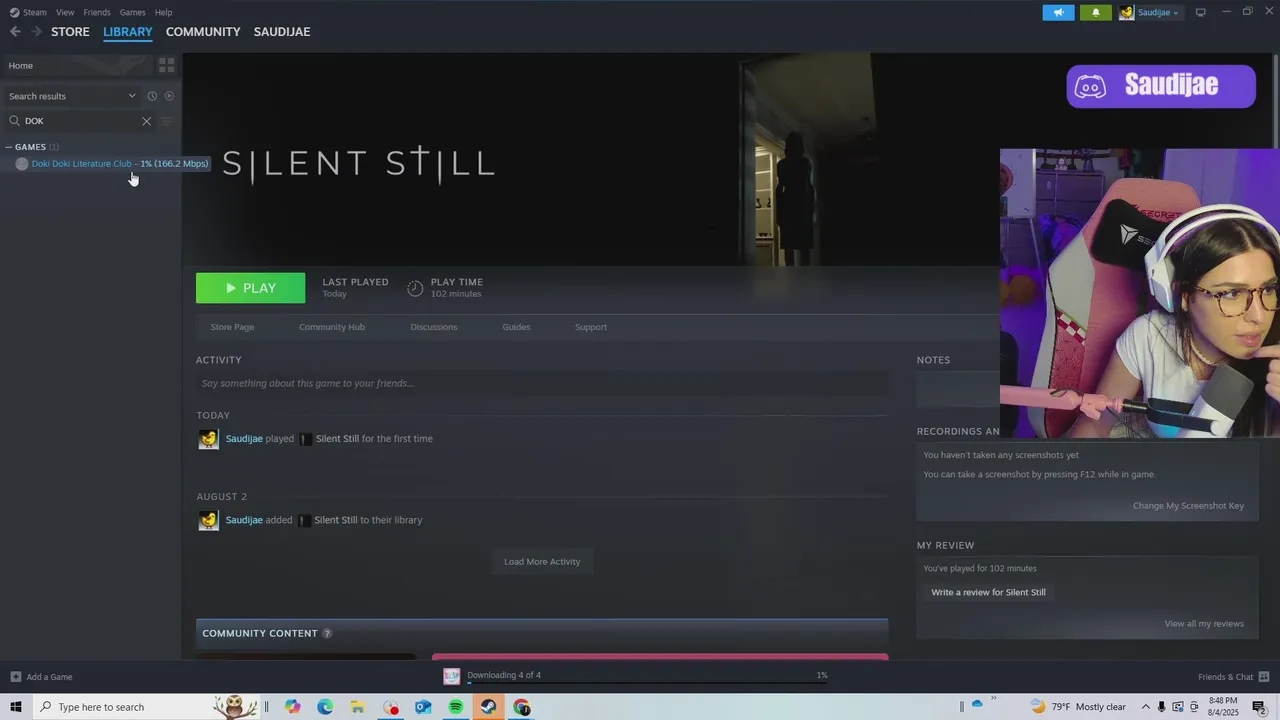Image resolution: width=1280 pixels, height=720 pixels.
Task: Click the Steam taskbar icon
Action: click(x=488, y=707)
